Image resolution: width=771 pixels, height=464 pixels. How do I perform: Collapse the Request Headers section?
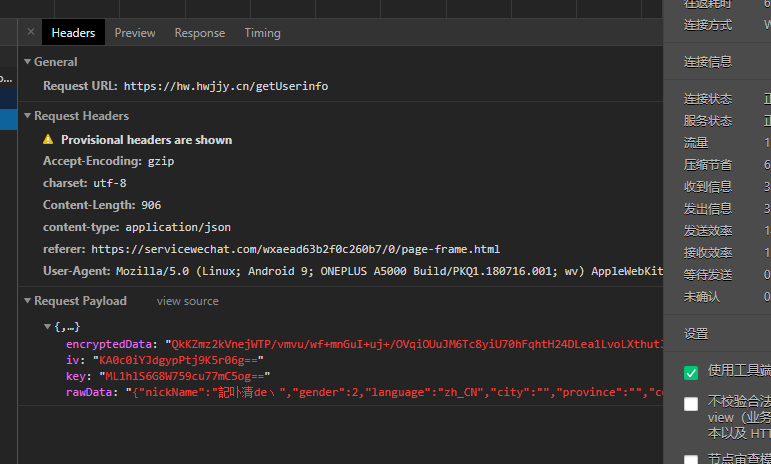(x=28, y=116)
